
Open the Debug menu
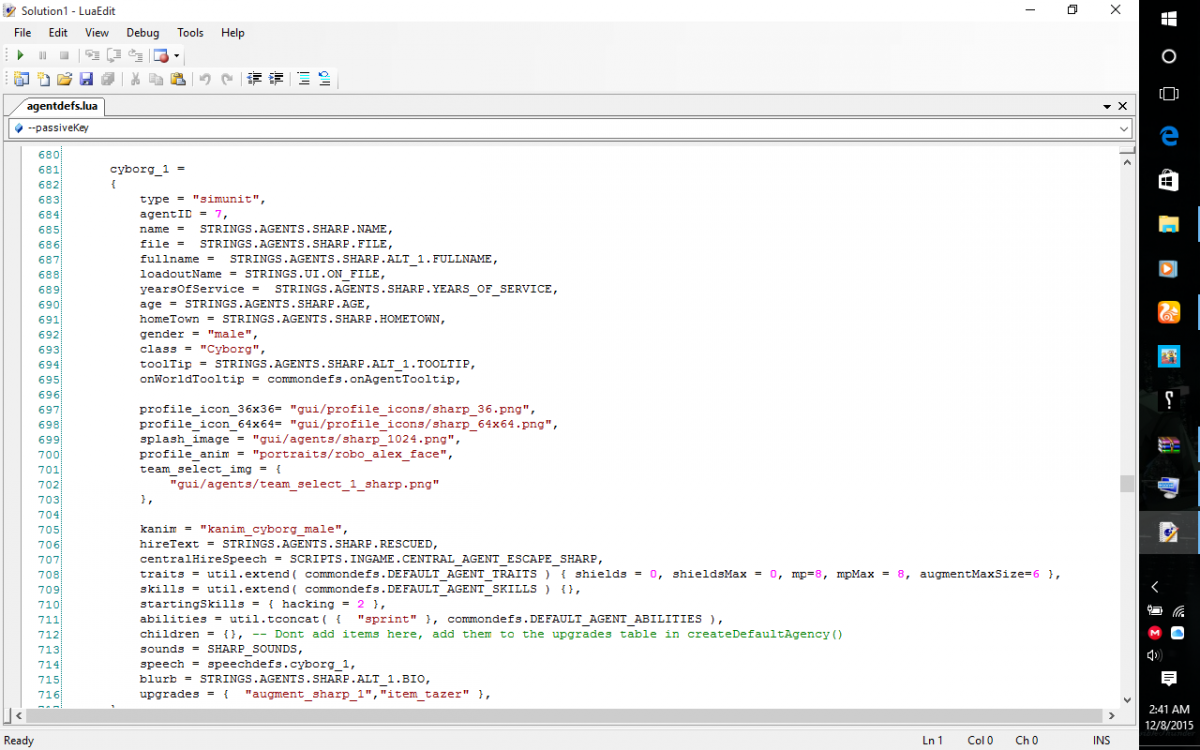(142, 33)
